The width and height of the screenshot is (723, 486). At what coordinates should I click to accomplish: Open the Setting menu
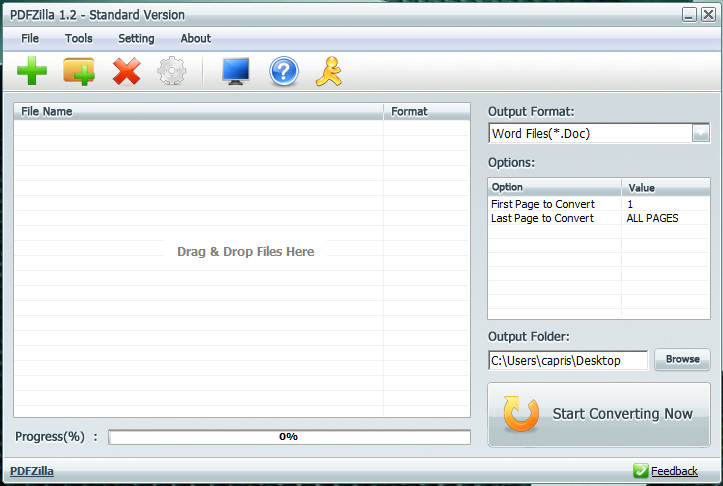click(136, 38)
